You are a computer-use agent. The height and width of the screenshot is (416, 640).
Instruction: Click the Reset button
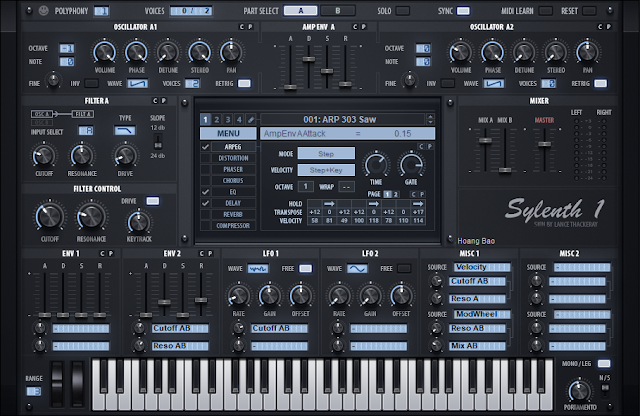(589, 11)
